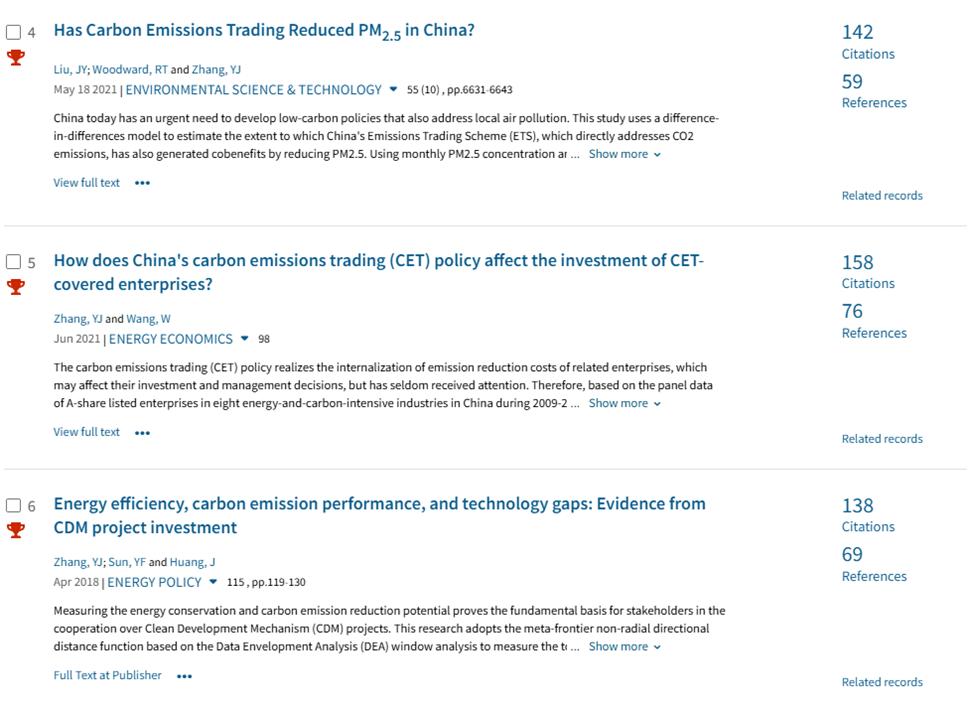This screenshot has width=969, height=708.
Task: Select the checkbox for record 4
Action: (14, 32)
